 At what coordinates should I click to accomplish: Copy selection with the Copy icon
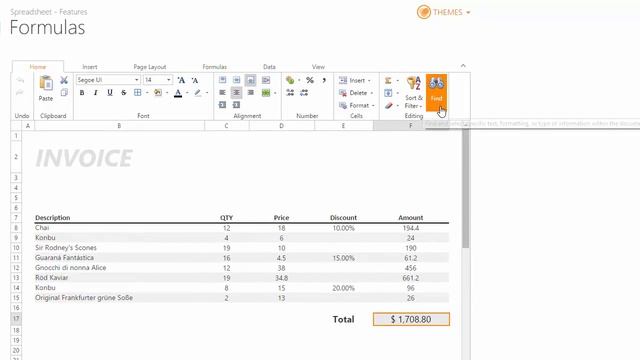(64, 93)
